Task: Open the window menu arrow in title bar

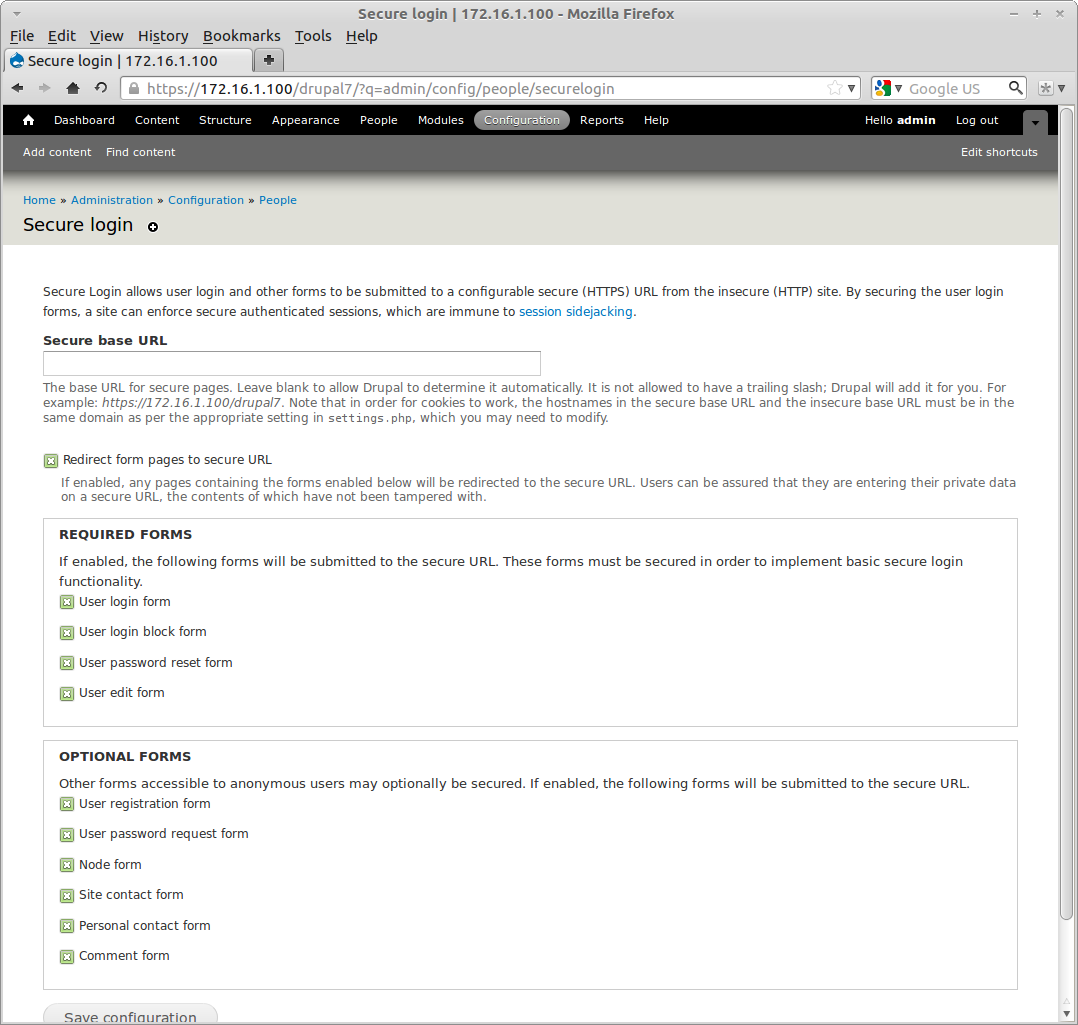Action: tap(16, 14)
